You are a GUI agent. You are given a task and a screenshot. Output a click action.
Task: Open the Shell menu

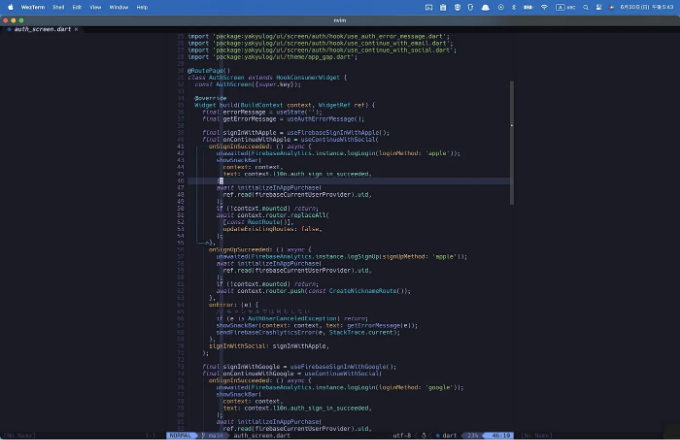[58, 7]
